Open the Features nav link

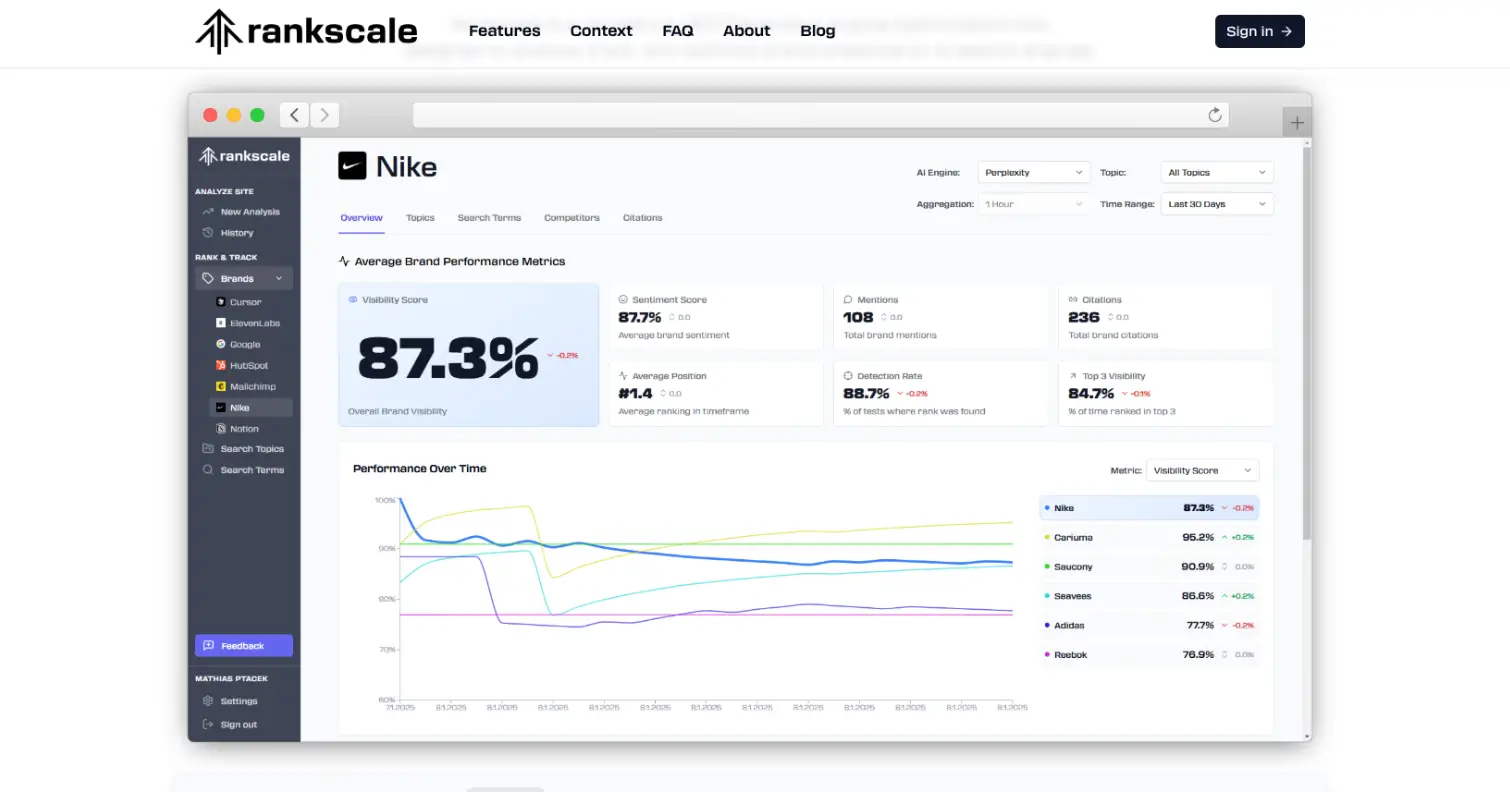(x=504, y=31)
